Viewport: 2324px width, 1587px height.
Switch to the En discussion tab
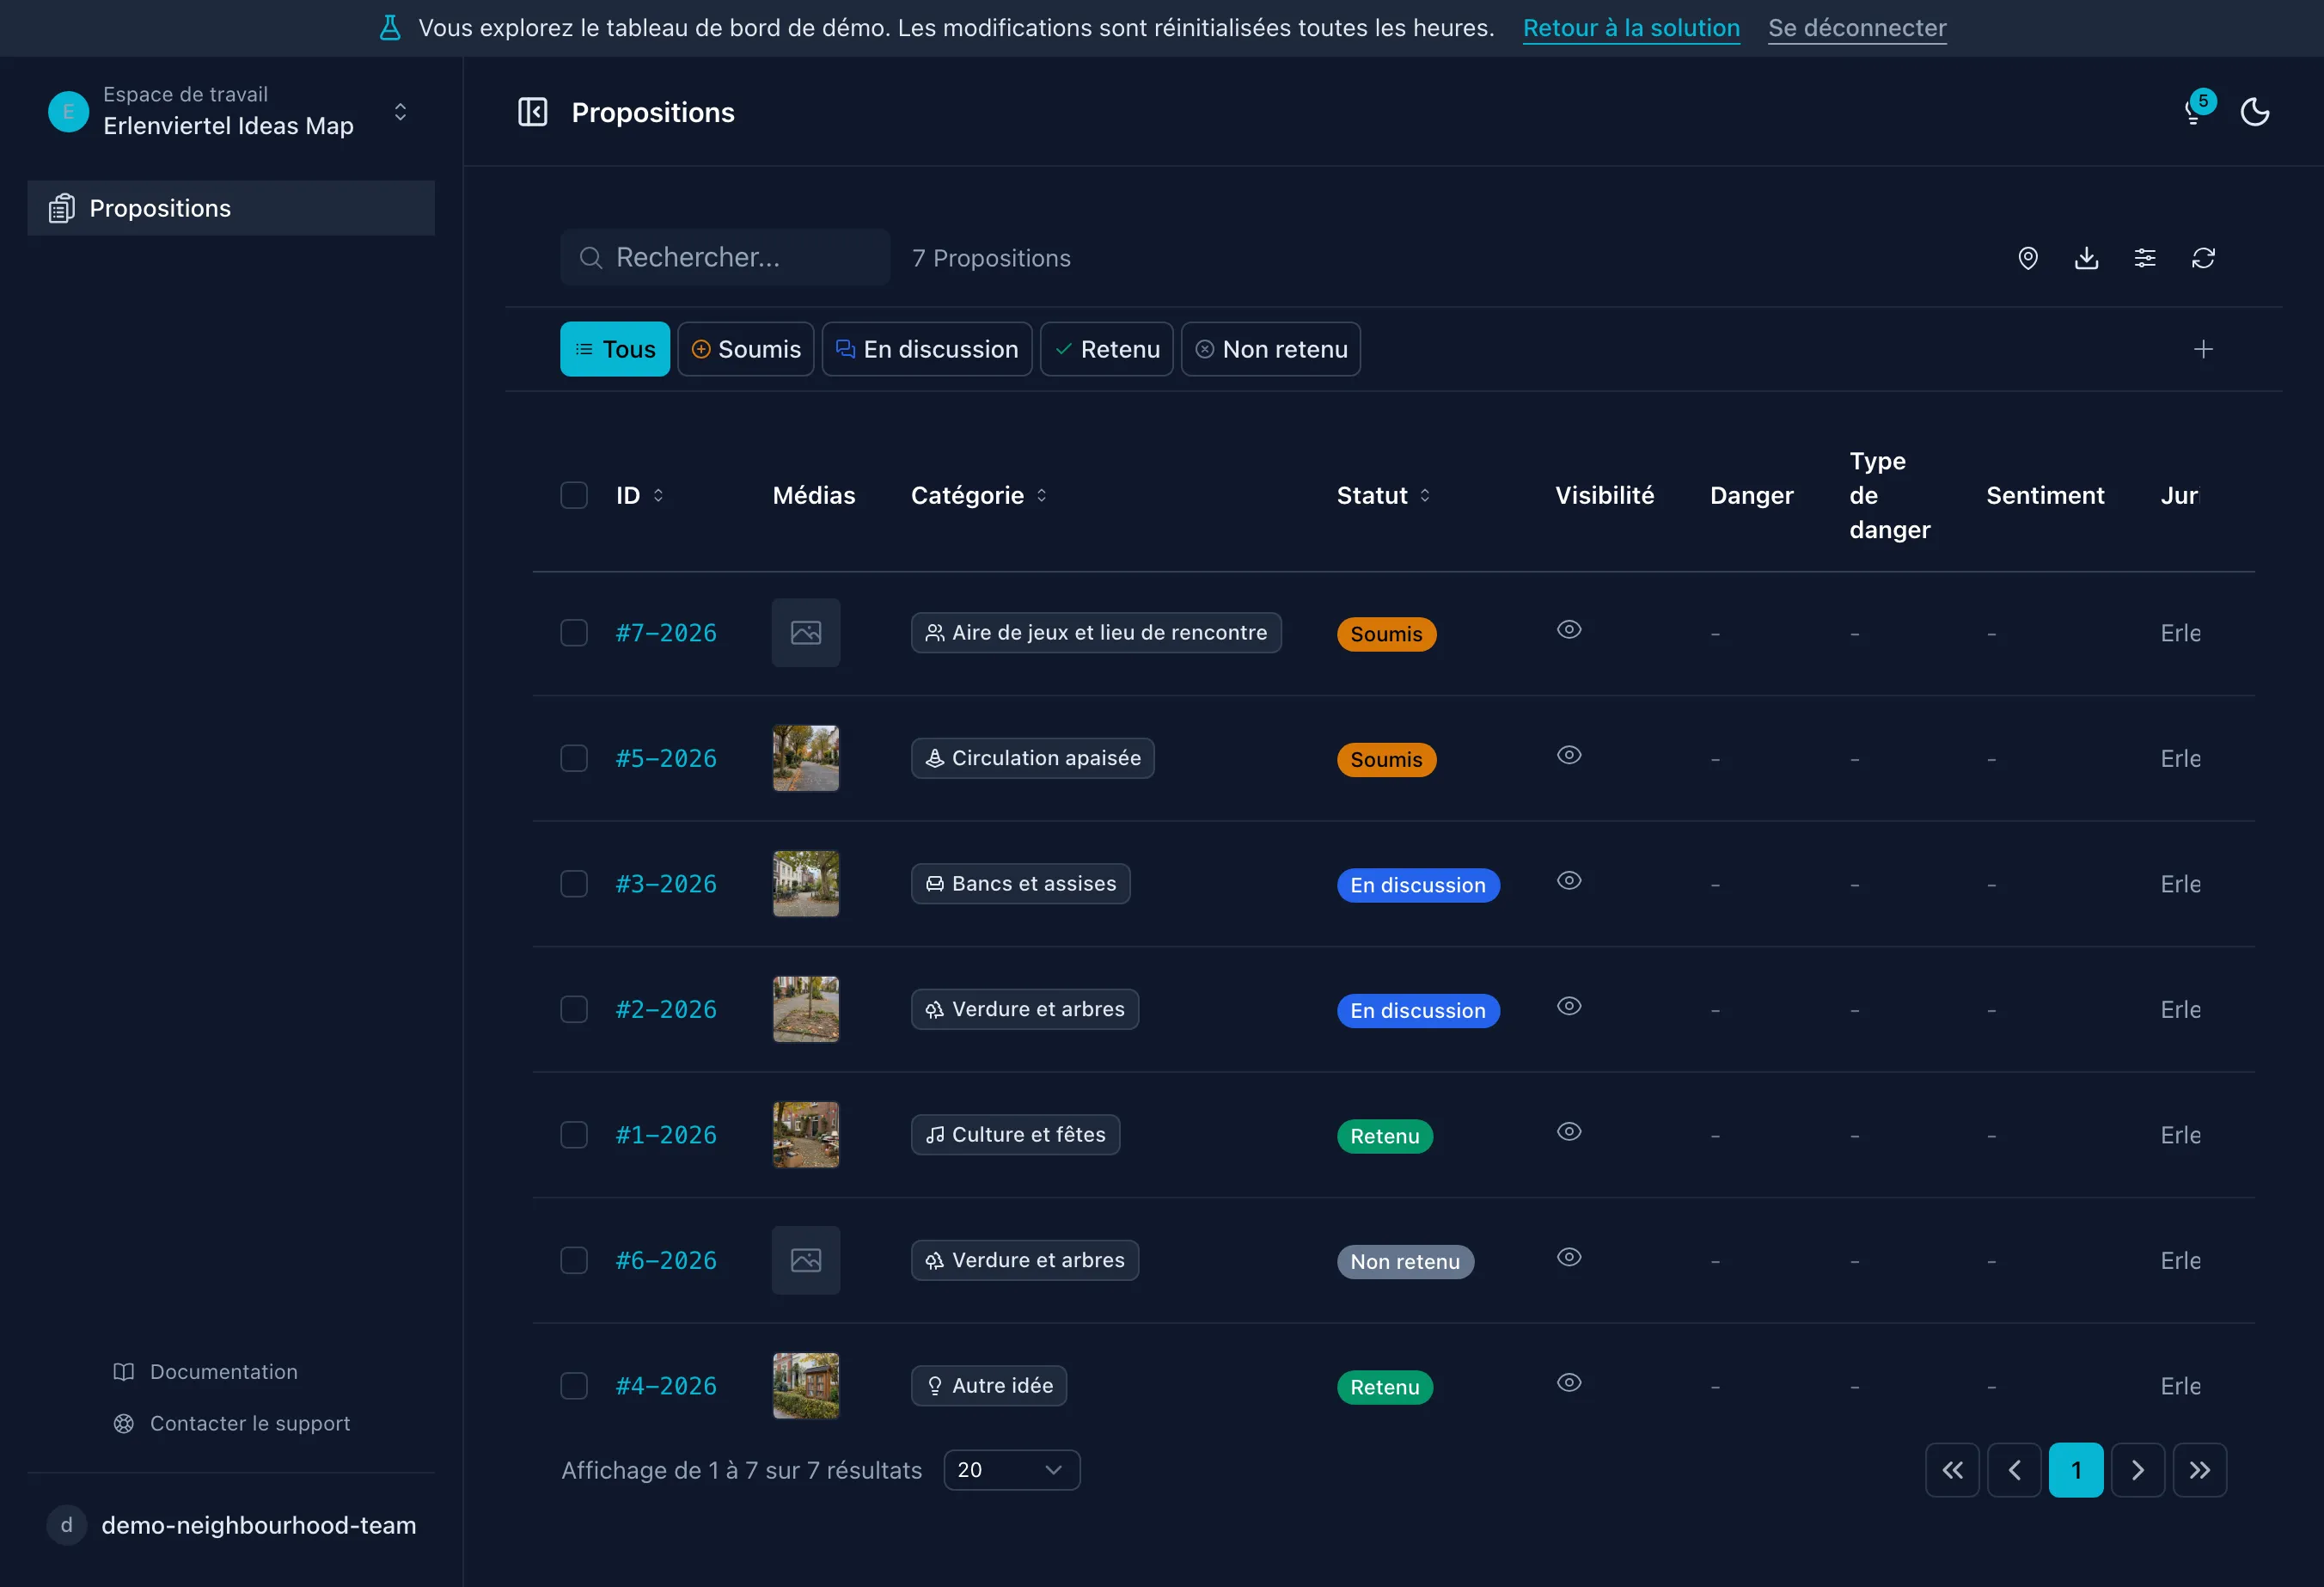click(927, 349)
